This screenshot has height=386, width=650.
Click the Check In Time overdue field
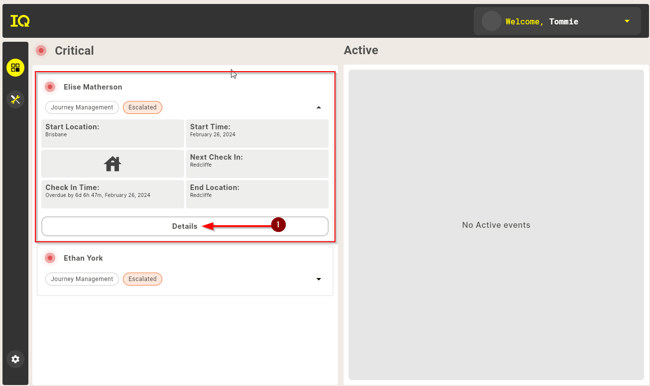[x=112, y=194]
